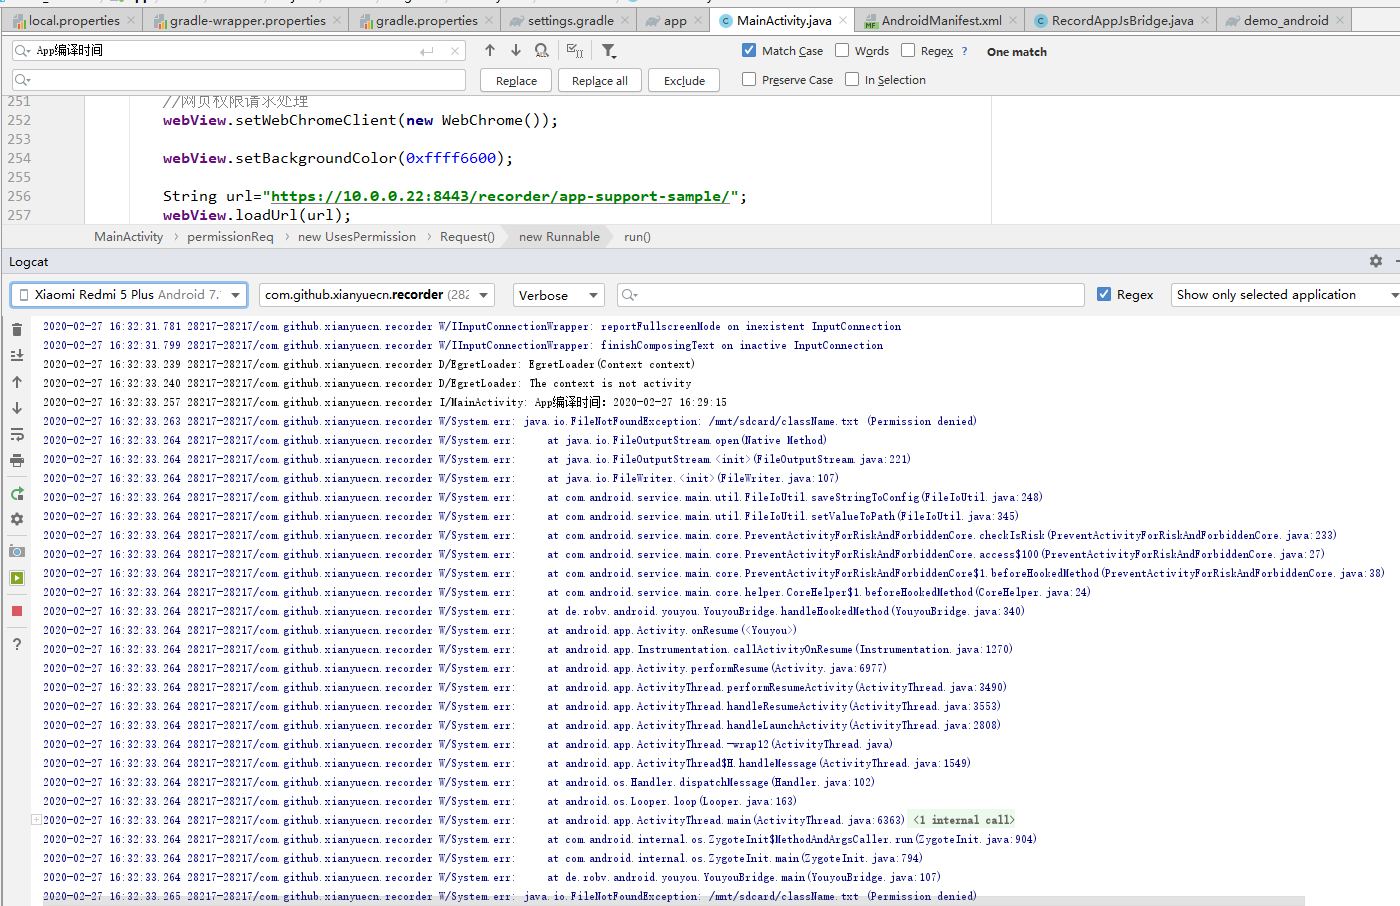Clear the Logcat output
The width and height of the screenshot is (1400, 906).
[x=16, y=328]
